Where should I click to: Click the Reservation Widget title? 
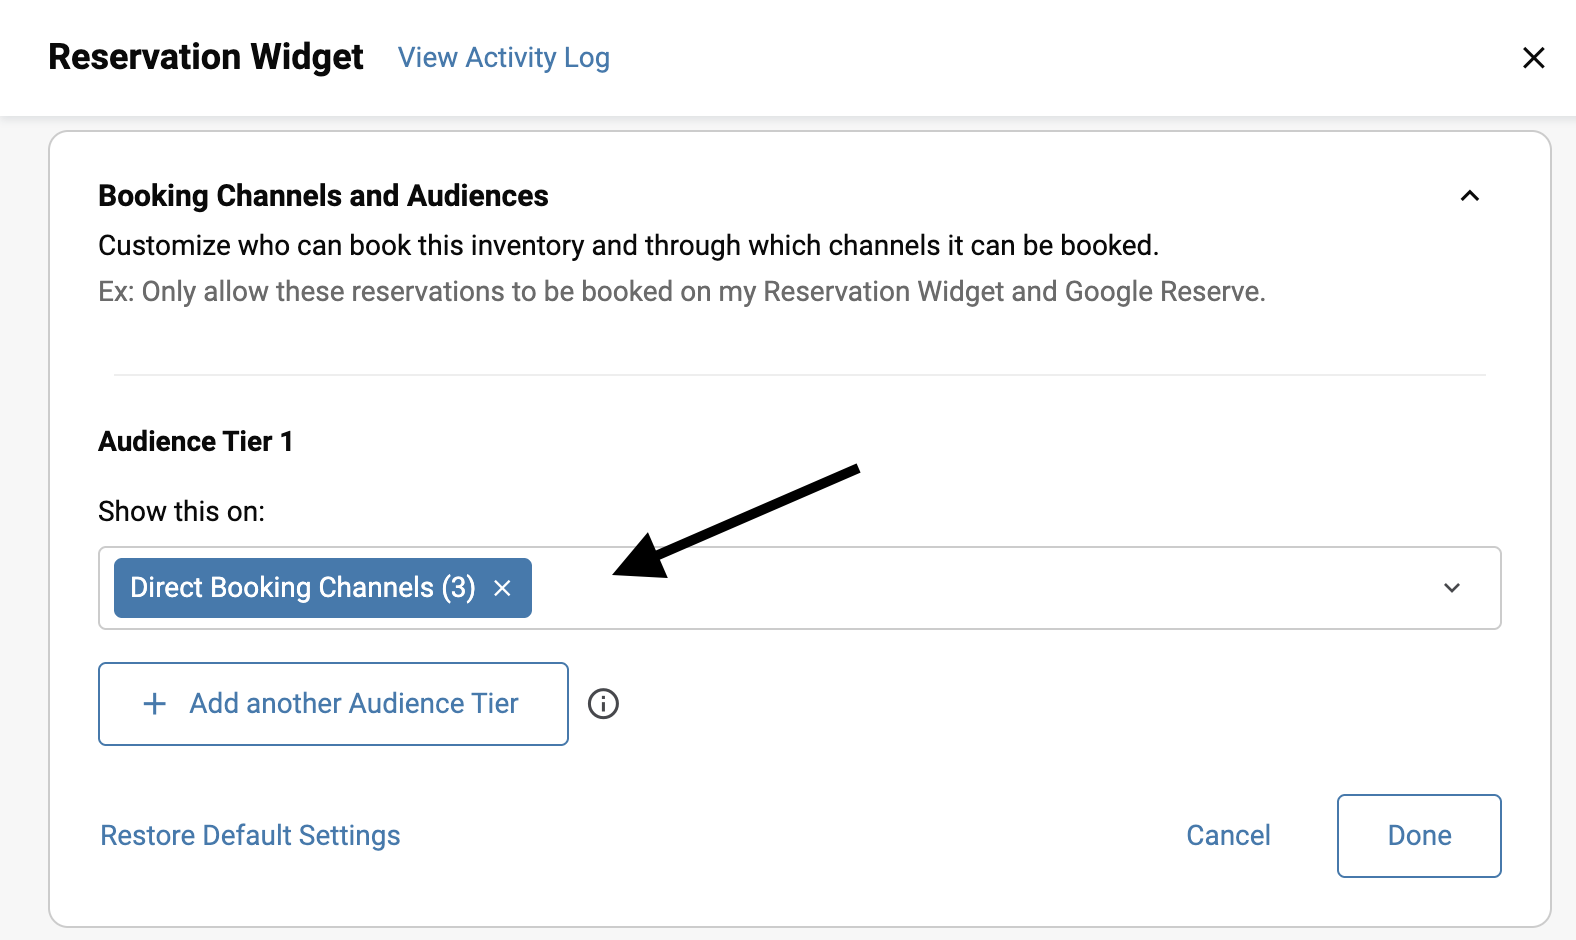coord(205,58)
